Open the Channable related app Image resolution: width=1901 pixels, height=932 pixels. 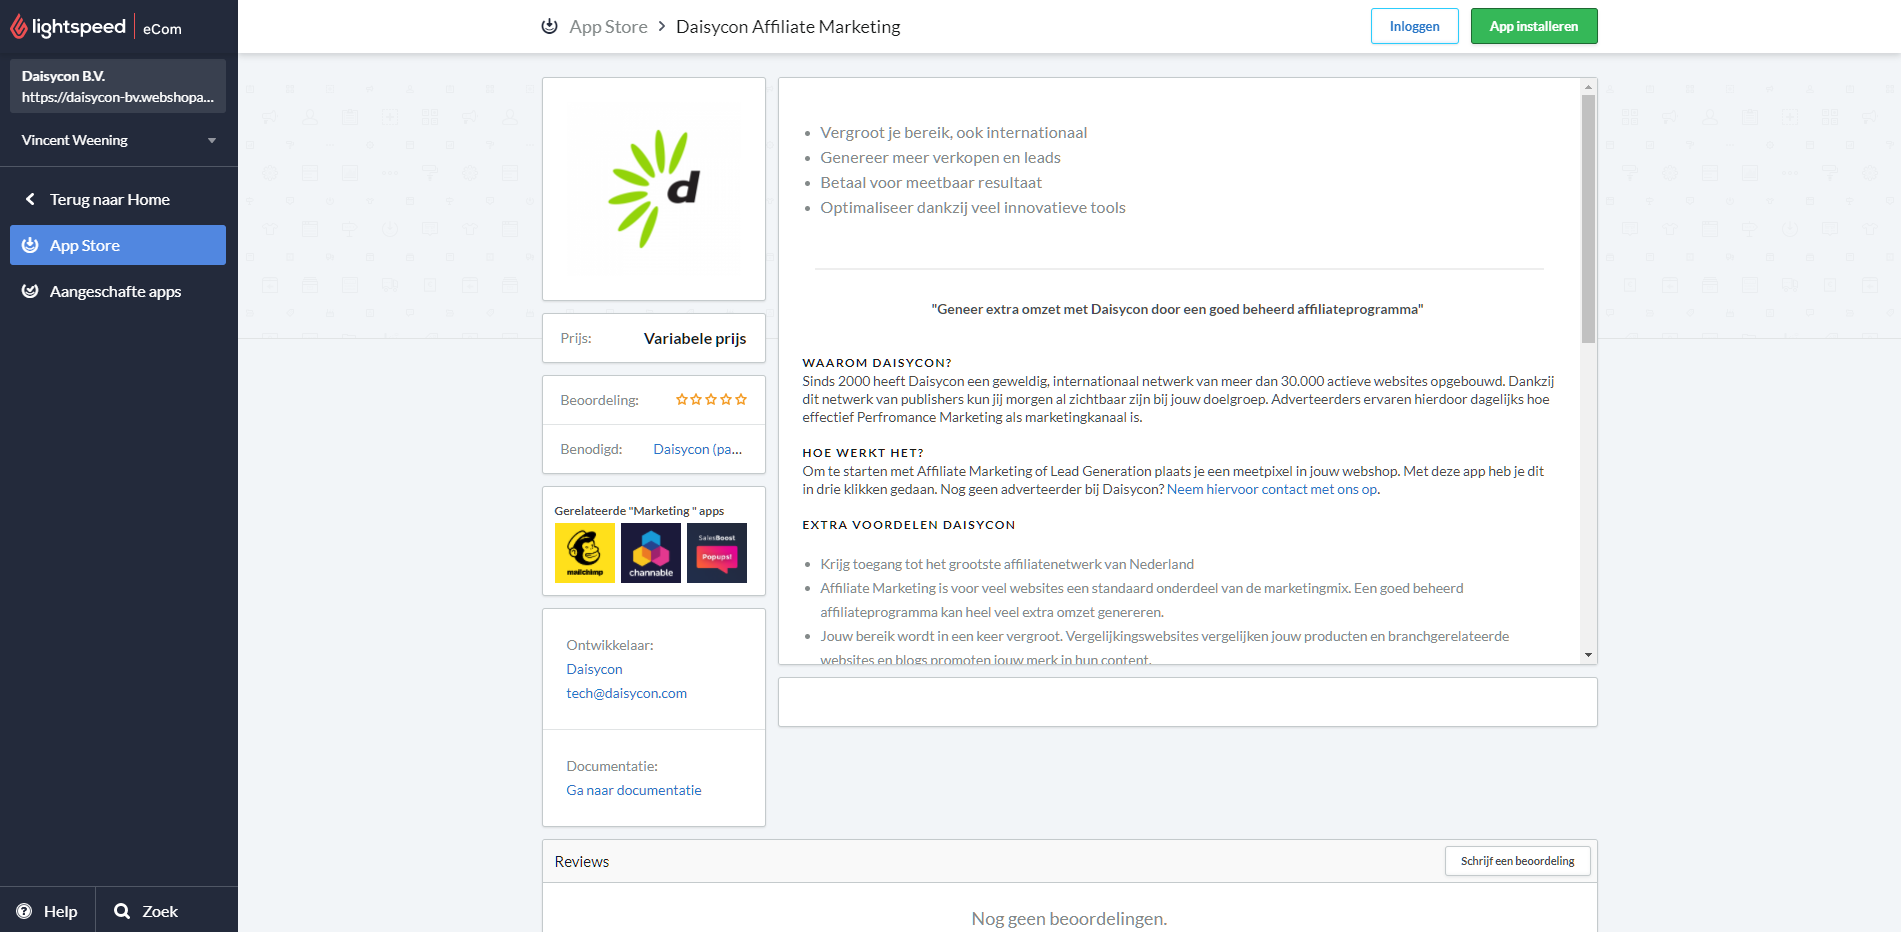(651, 553)
